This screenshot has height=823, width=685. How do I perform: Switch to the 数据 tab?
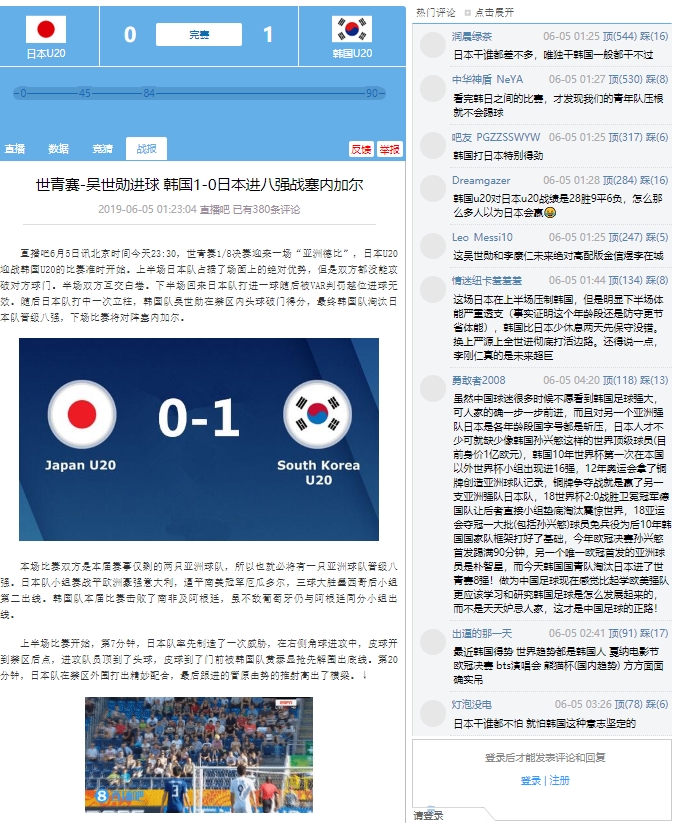59,149
